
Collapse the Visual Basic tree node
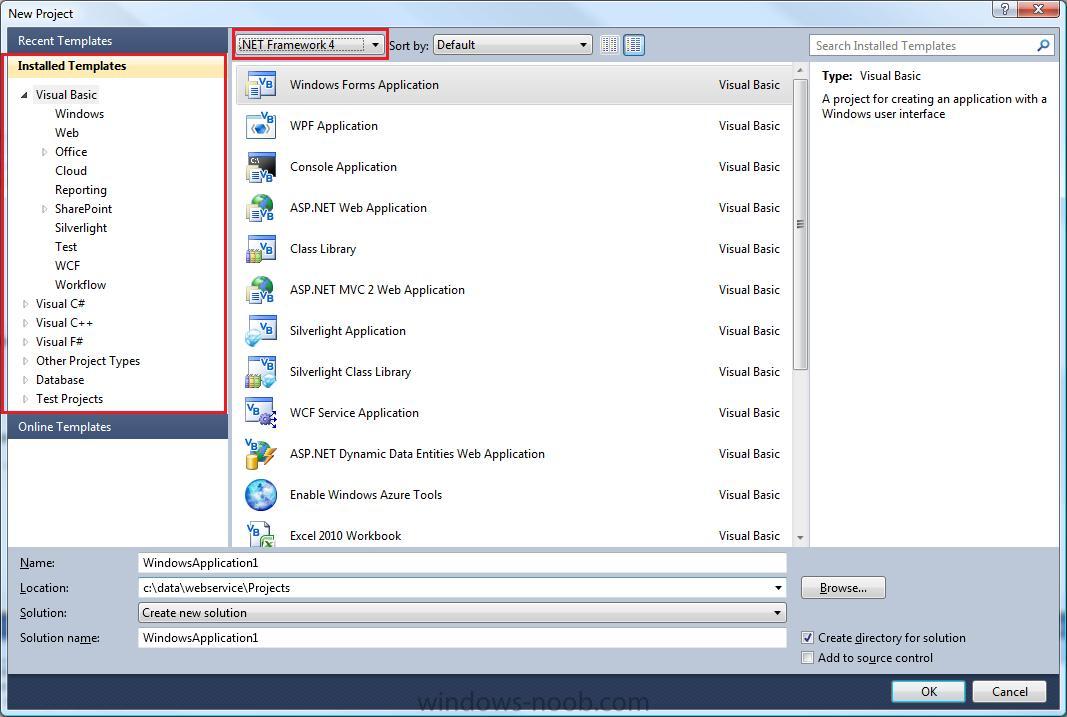click(x=24, y=95)
